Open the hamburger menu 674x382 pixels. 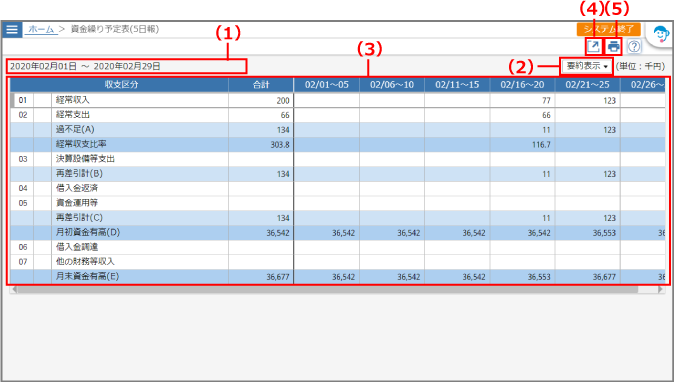tap(12, 29)
